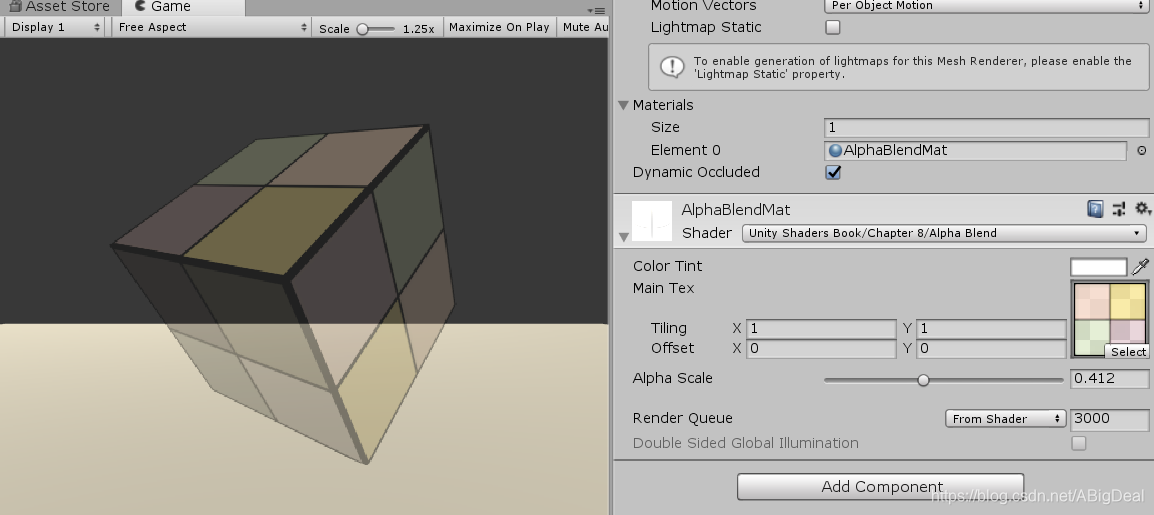Click the AlphaBlendMat material preview thumbnail
Viewport: 1154px width, 515px height.
[x=652, y=221]
